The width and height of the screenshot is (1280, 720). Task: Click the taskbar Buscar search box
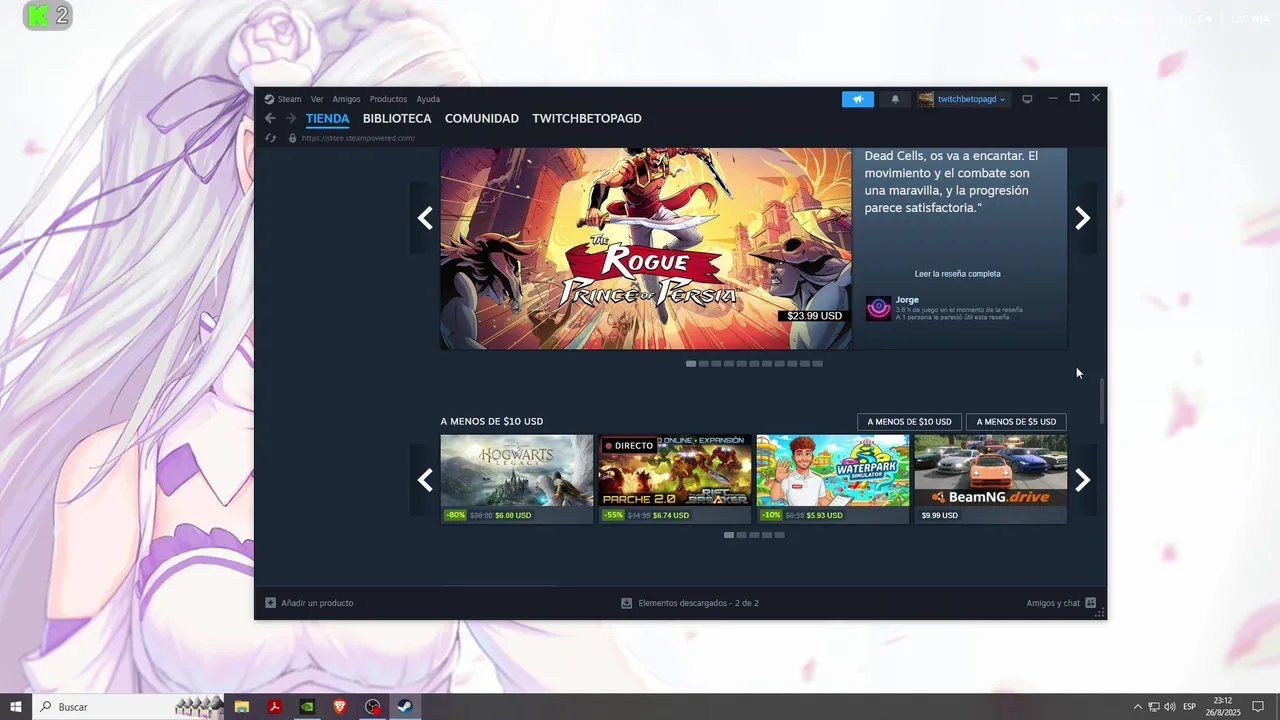pos(128,707)
